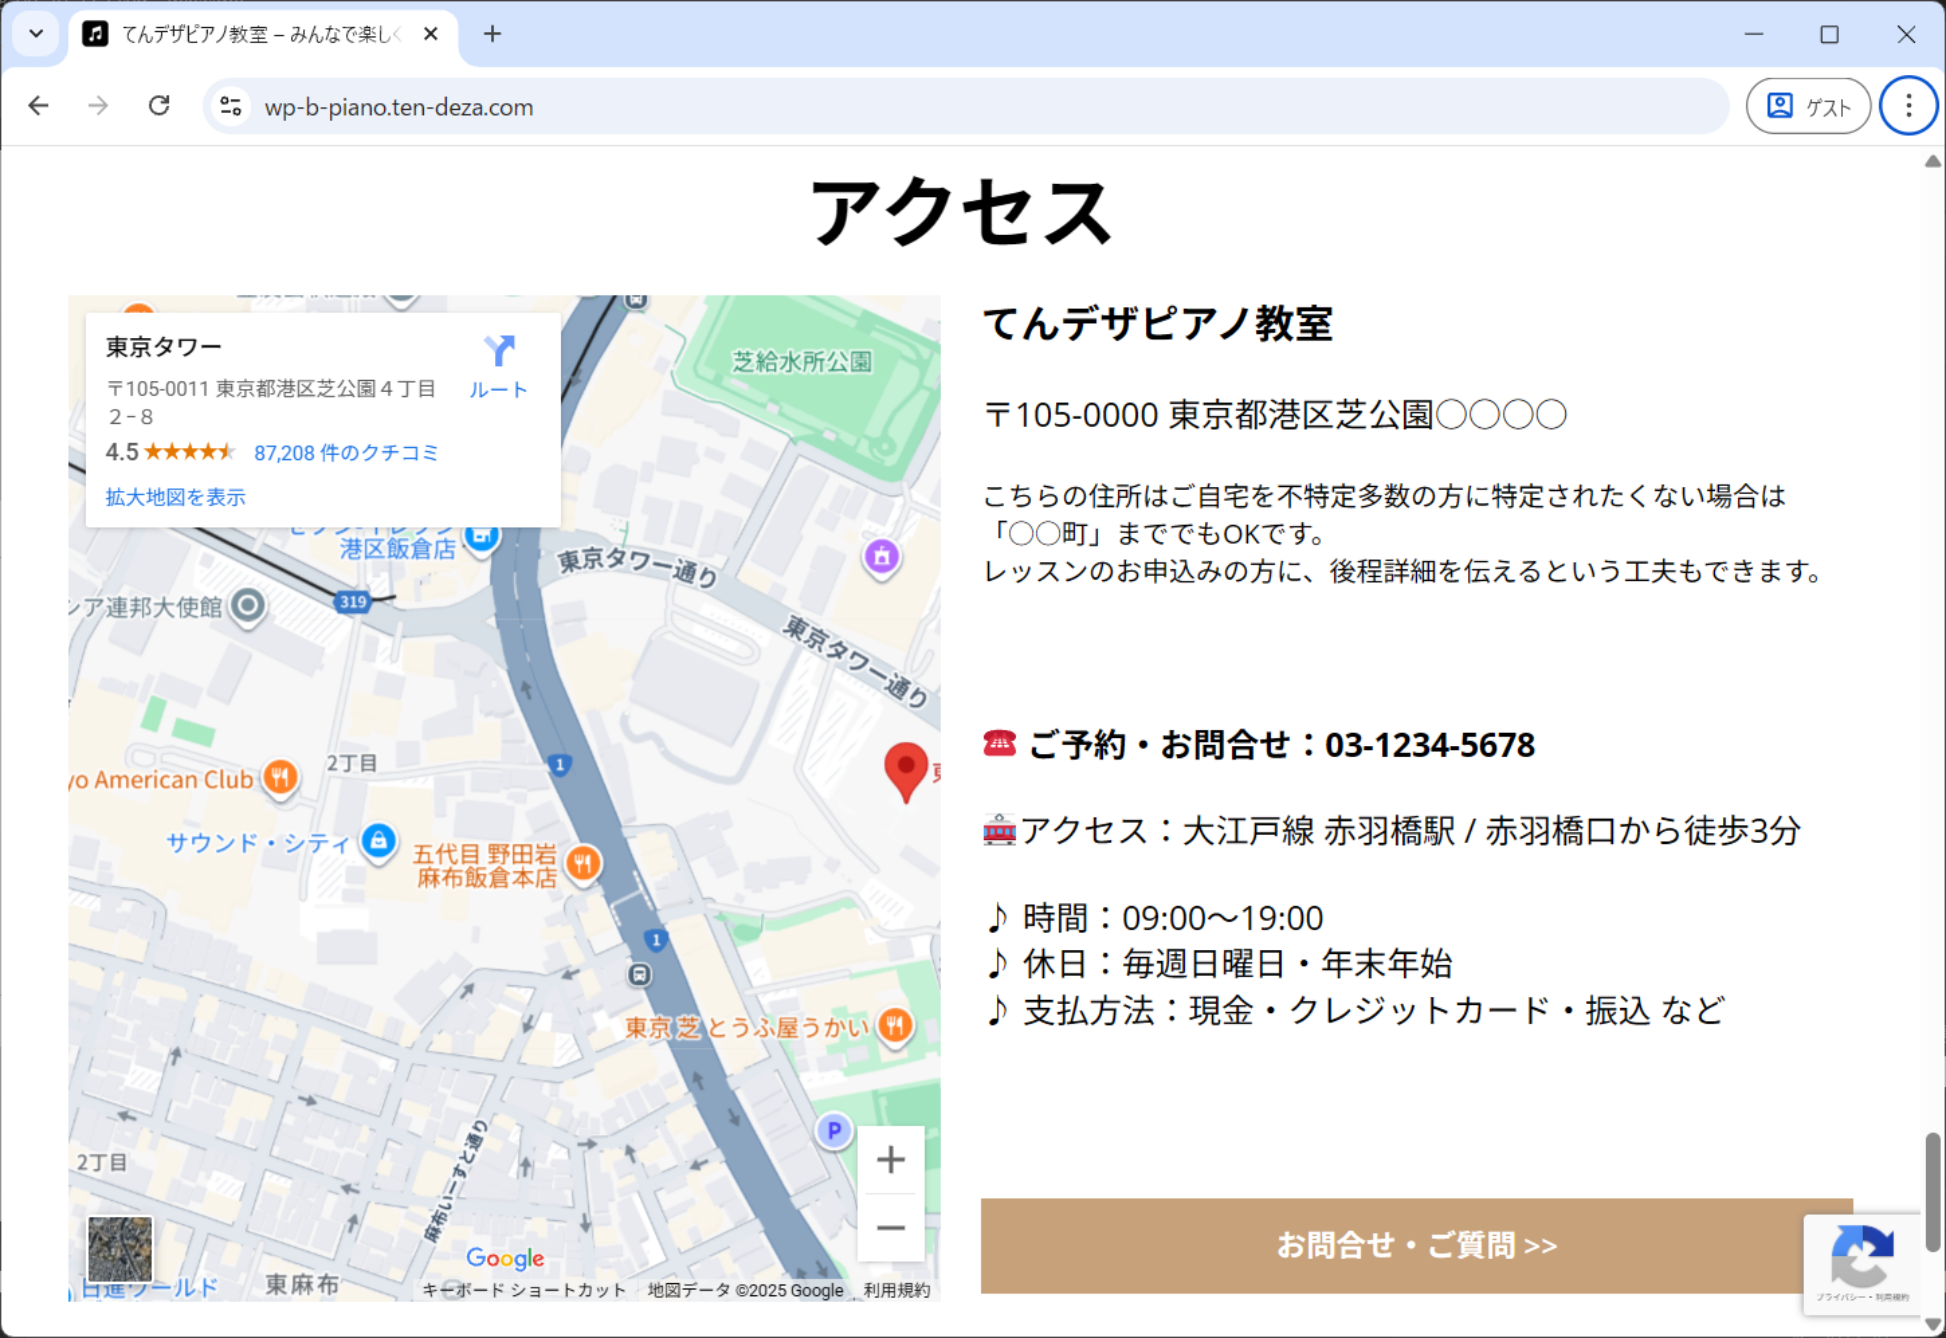Screen dimensions: 1946x1338
Task: Expand the tab search dropdown
Action: pyautogui.click(x=36, y=34)
